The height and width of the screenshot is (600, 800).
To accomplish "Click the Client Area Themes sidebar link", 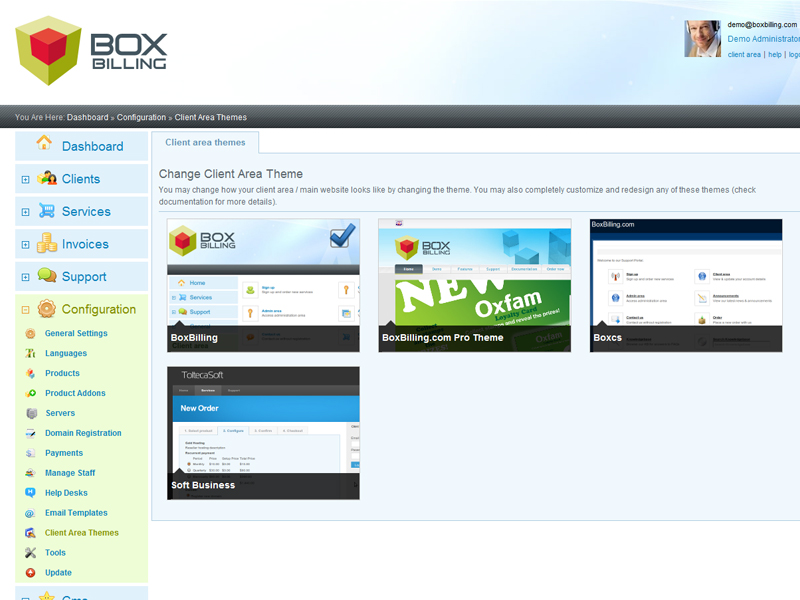I will coord(82,533).
